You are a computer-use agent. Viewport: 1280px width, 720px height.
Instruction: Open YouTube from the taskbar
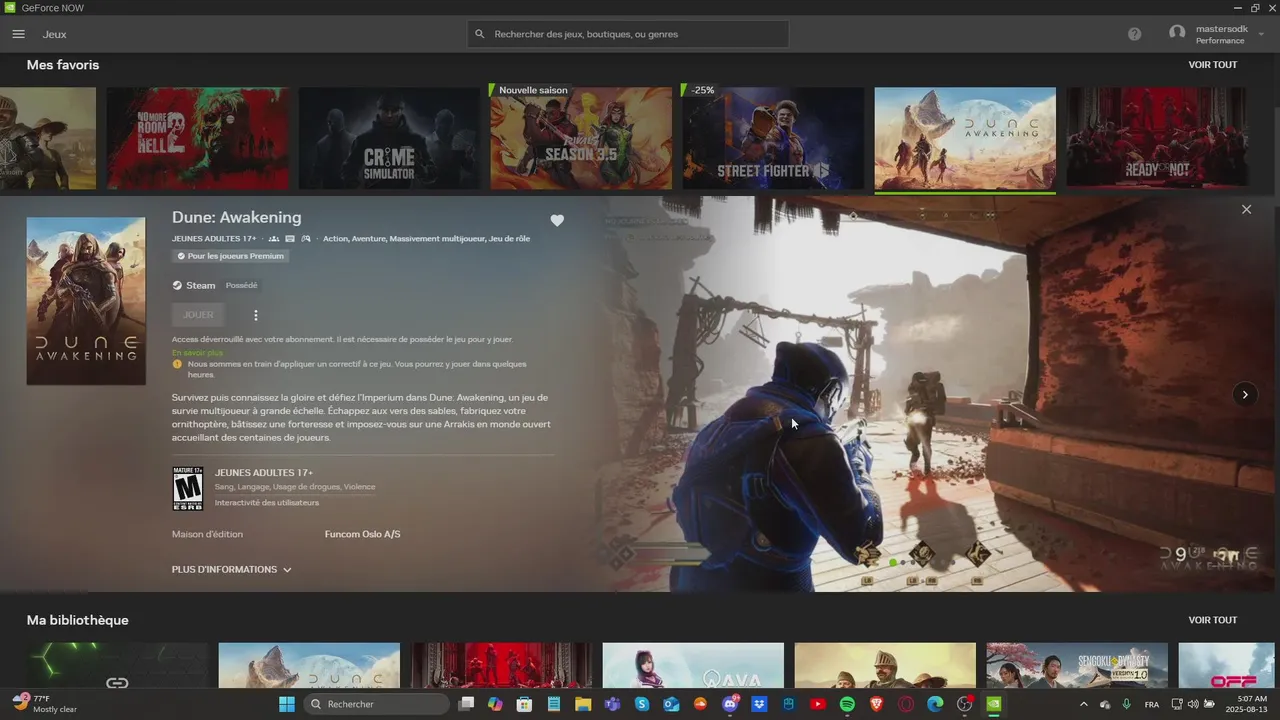tap(818, 704)
